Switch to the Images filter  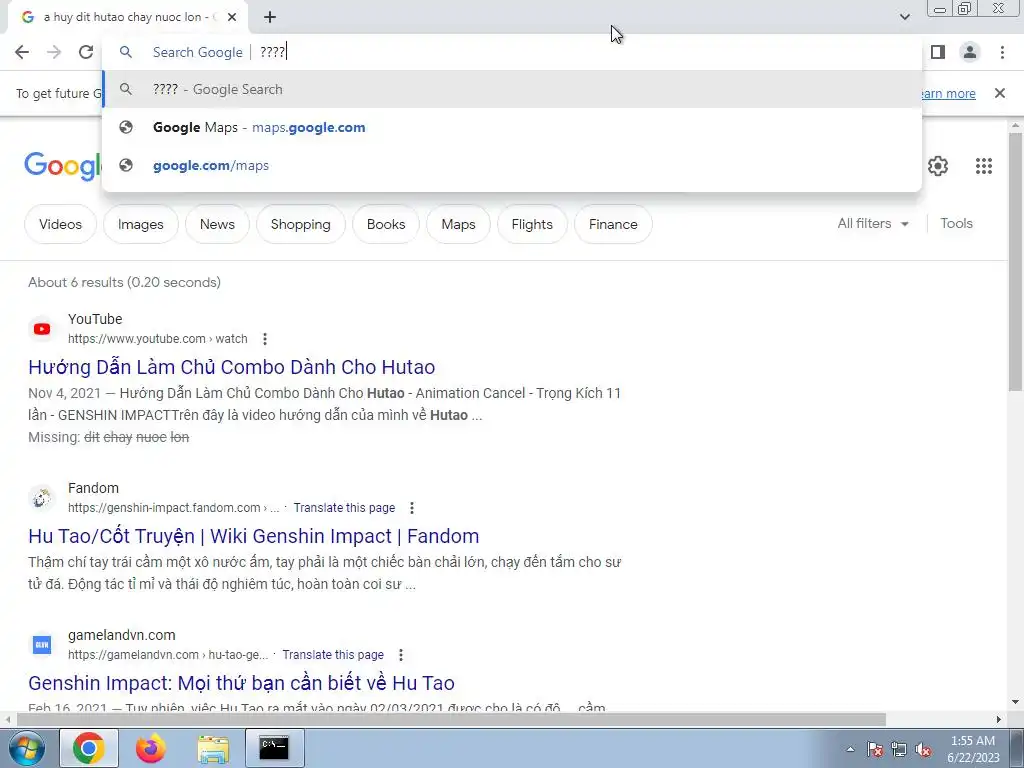(x=140, y=224)
